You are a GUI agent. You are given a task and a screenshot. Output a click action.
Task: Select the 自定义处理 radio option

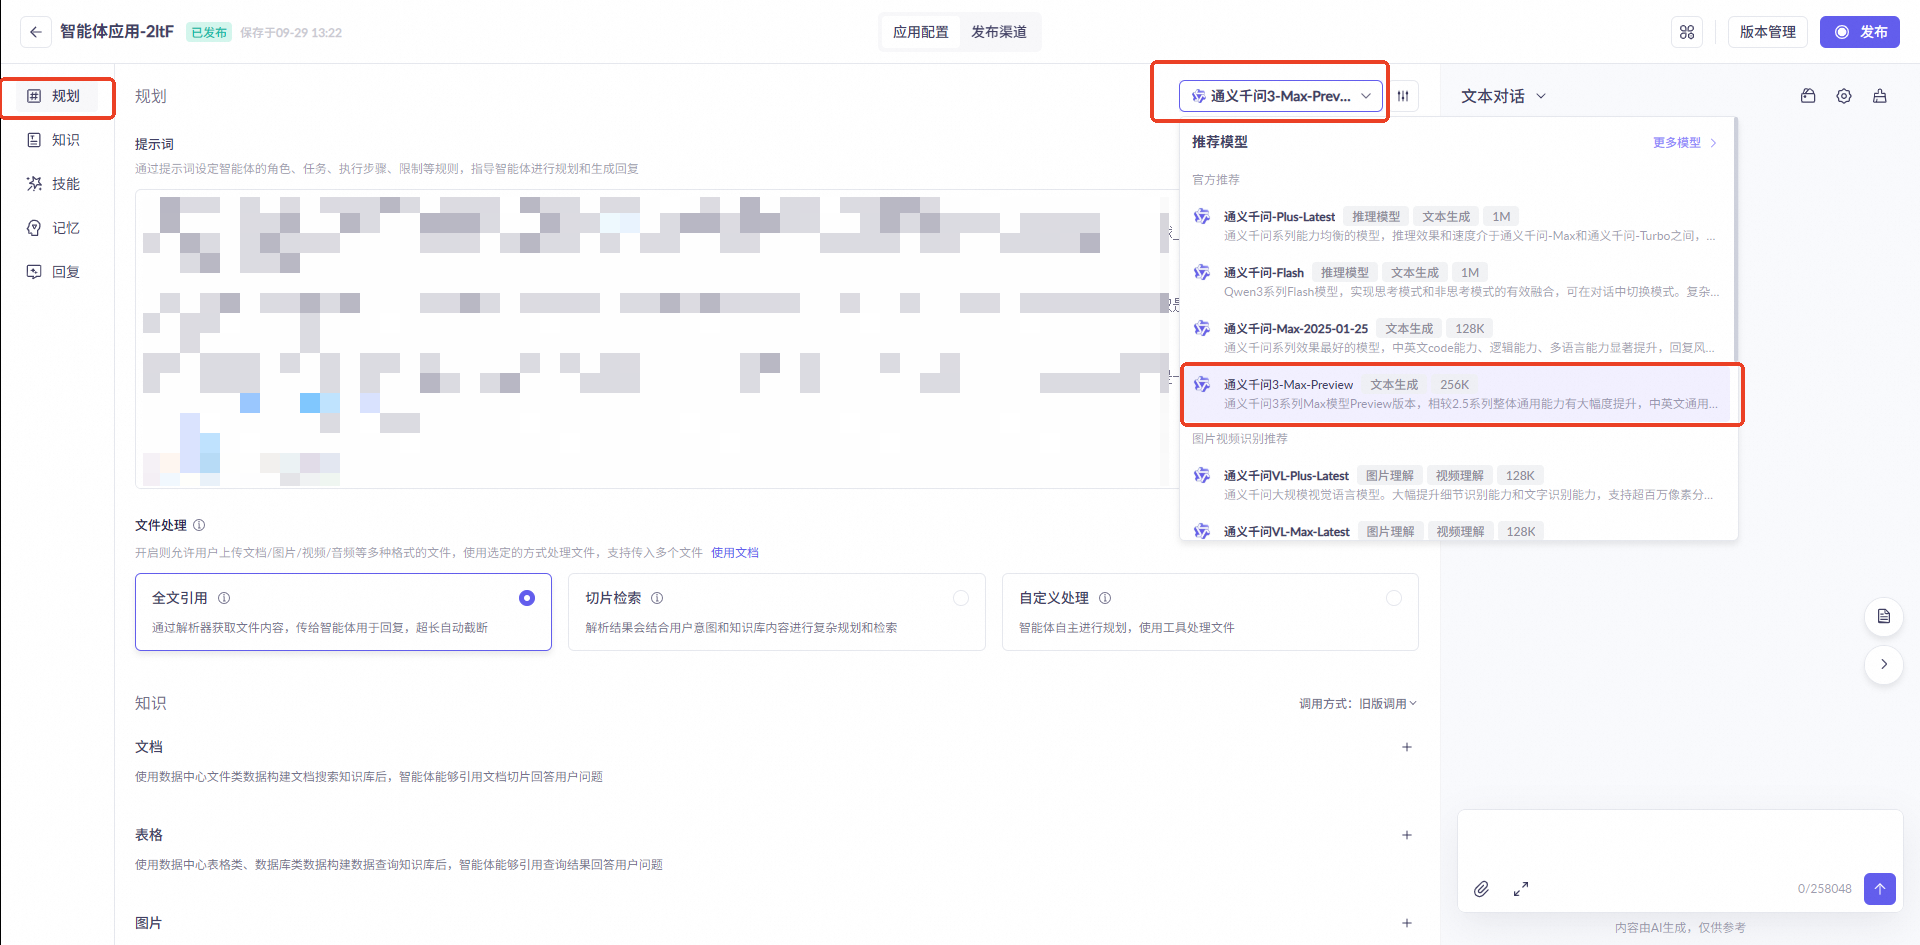click(1394, 598)
